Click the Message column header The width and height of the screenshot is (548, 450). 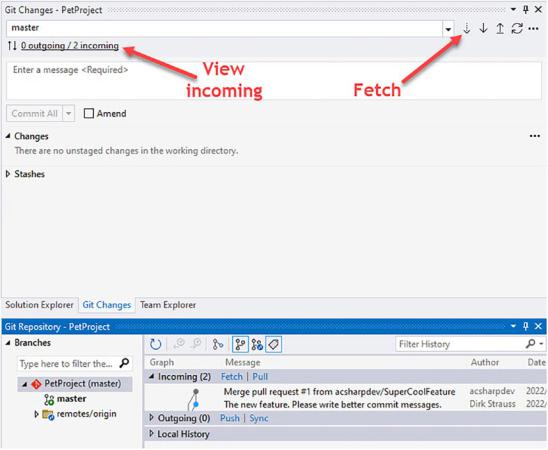tap(243, 362)
